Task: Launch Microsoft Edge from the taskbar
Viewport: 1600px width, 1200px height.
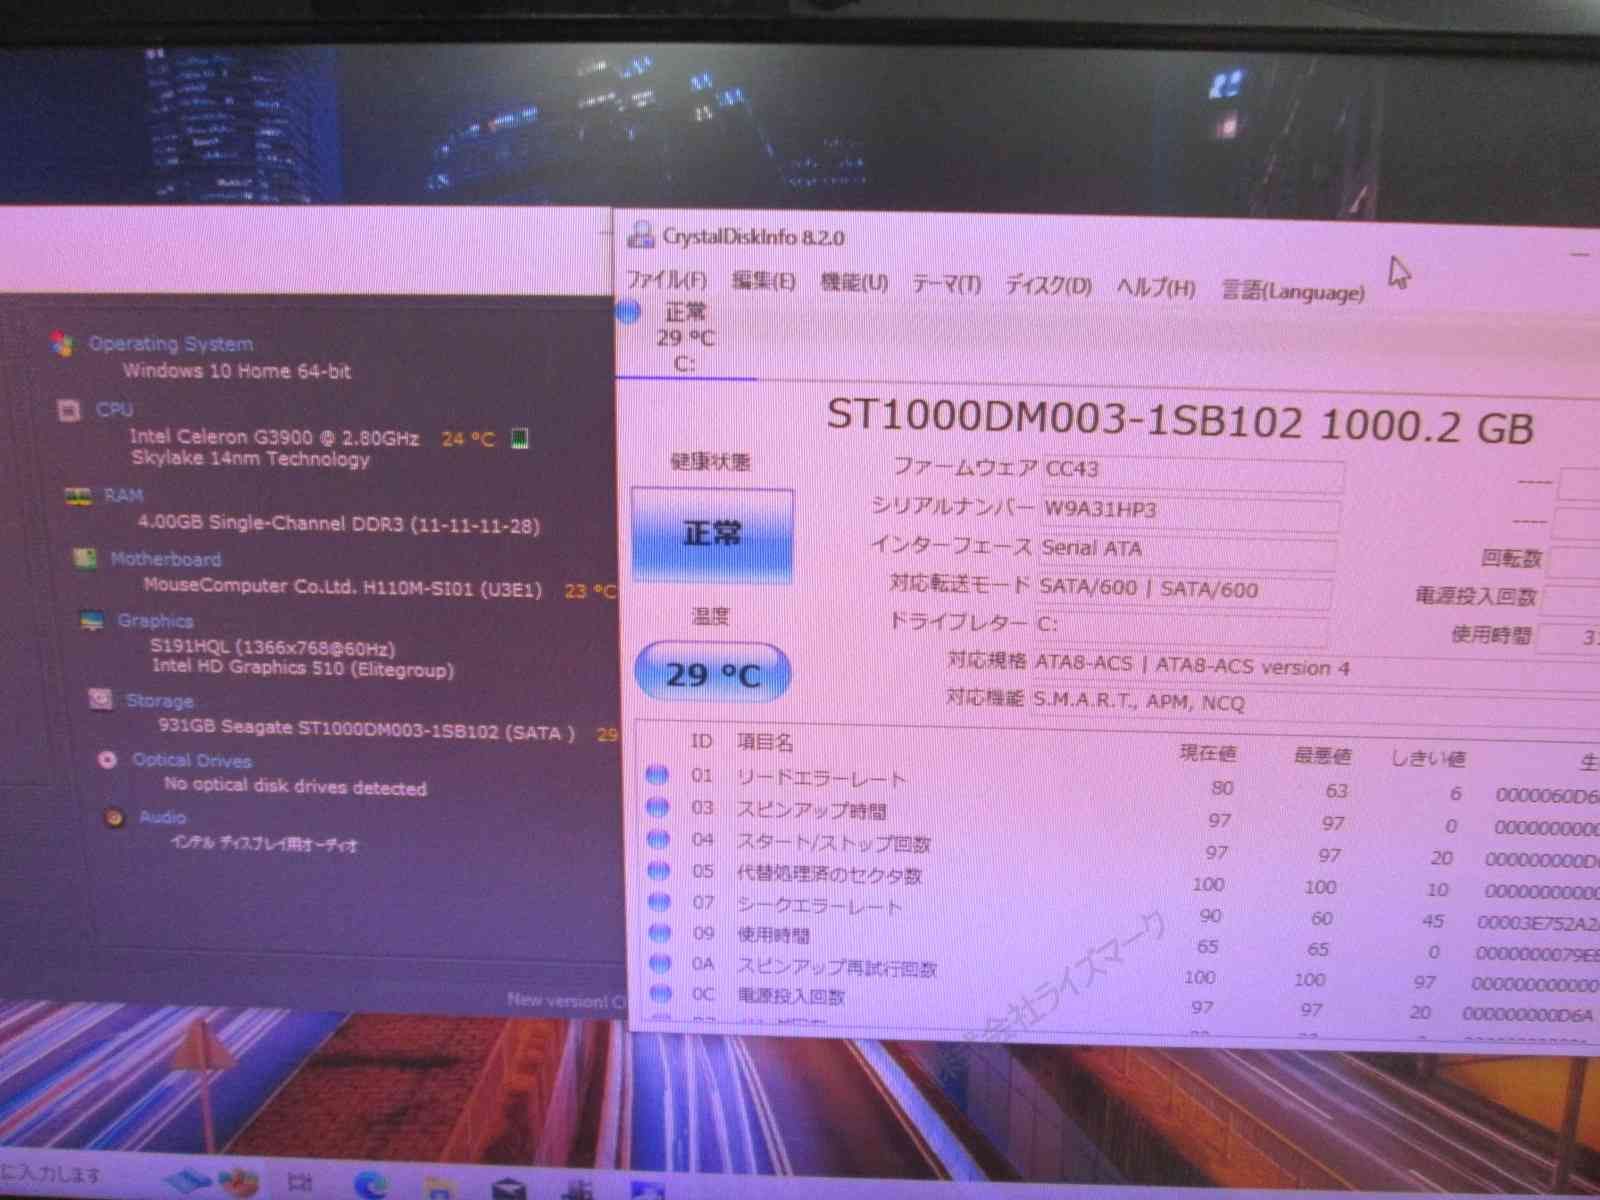Action: tap(371, 1185)
